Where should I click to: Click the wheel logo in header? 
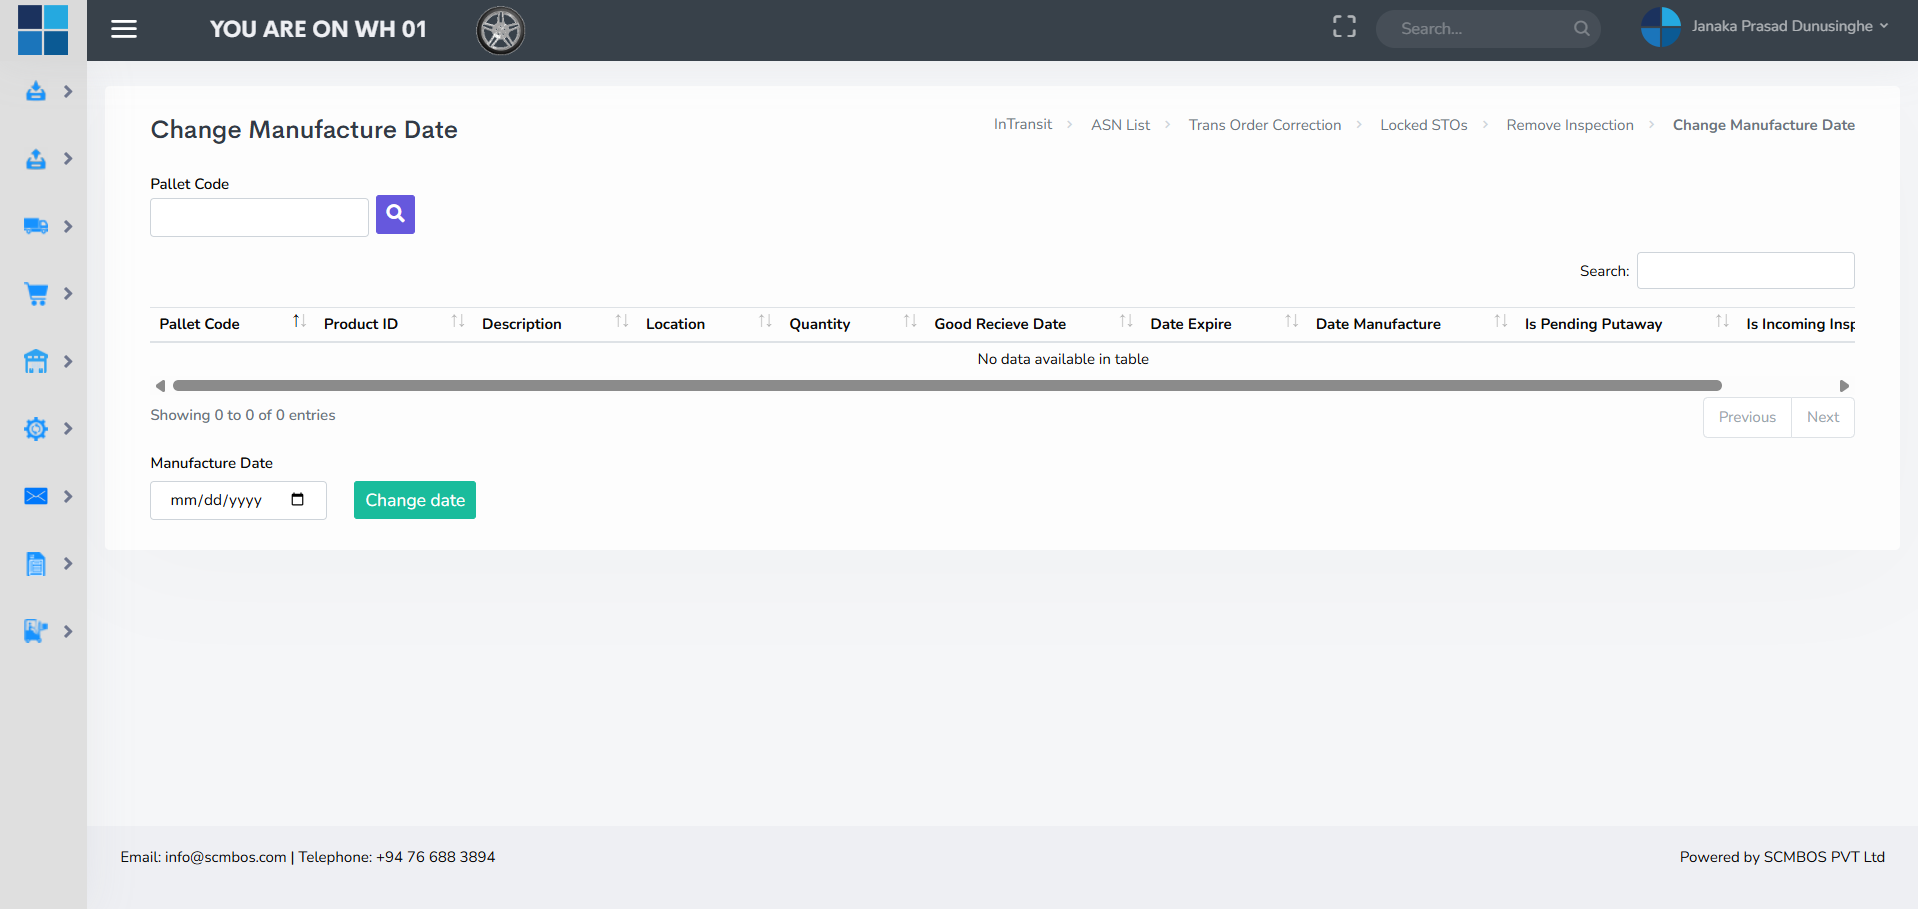[500, 30]
